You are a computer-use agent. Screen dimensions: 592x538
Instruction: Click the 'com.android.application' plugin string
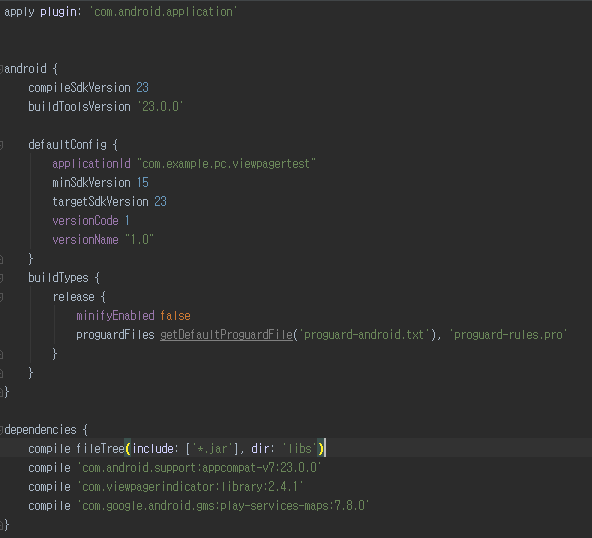pyautogui.click(x=163, y=12)
